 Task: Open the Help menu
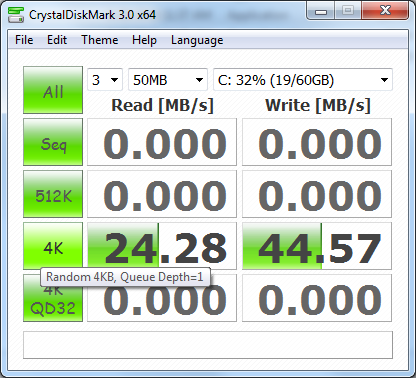pyautogui.click(x=144, y=40)
